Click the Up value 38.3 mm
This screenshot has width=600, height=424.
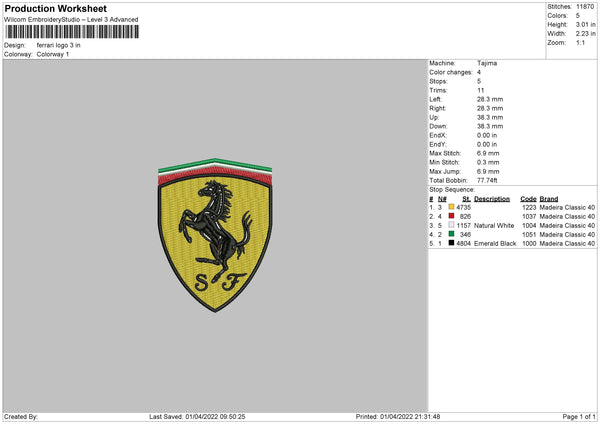490,117
